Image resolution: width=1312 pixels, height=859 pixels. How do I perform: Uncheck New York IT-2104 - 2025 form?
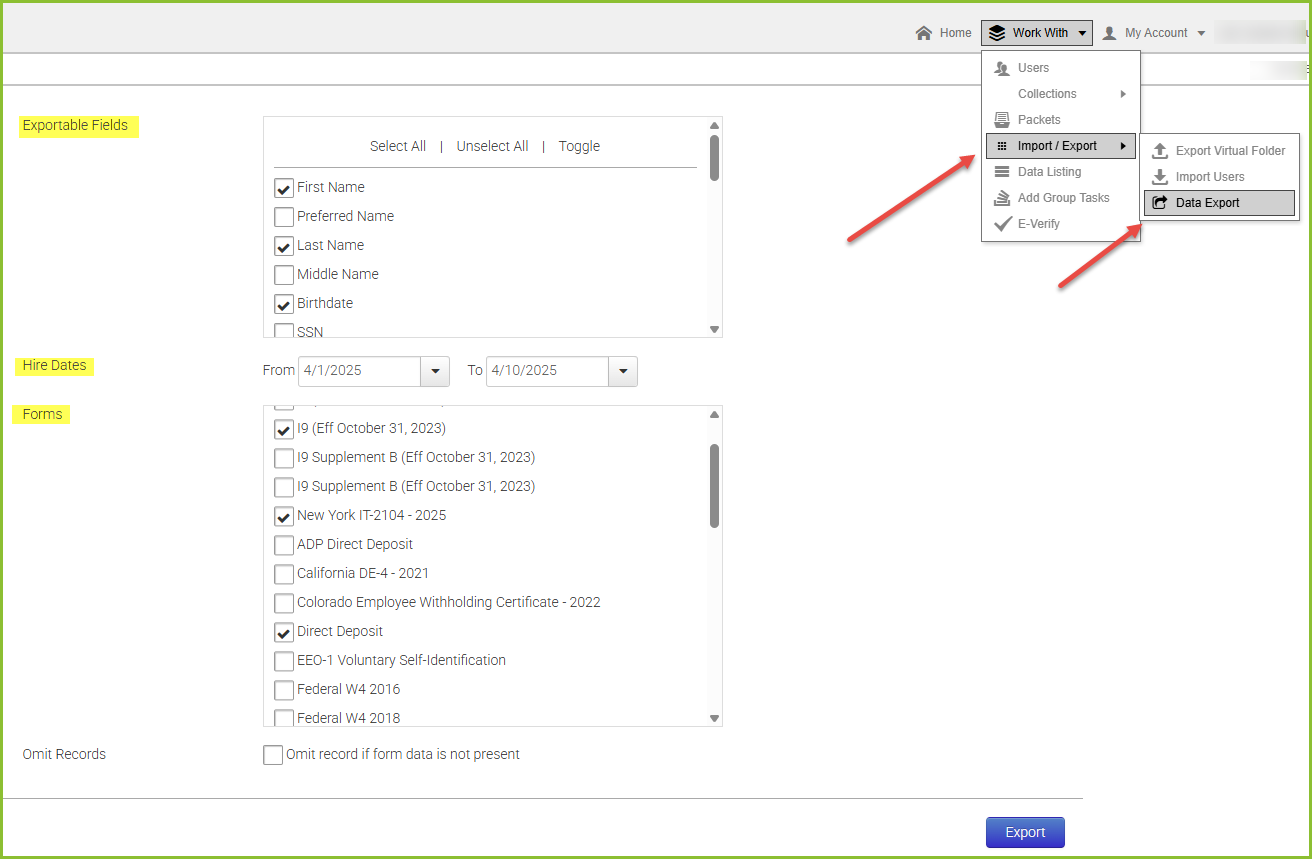point(284,516)
